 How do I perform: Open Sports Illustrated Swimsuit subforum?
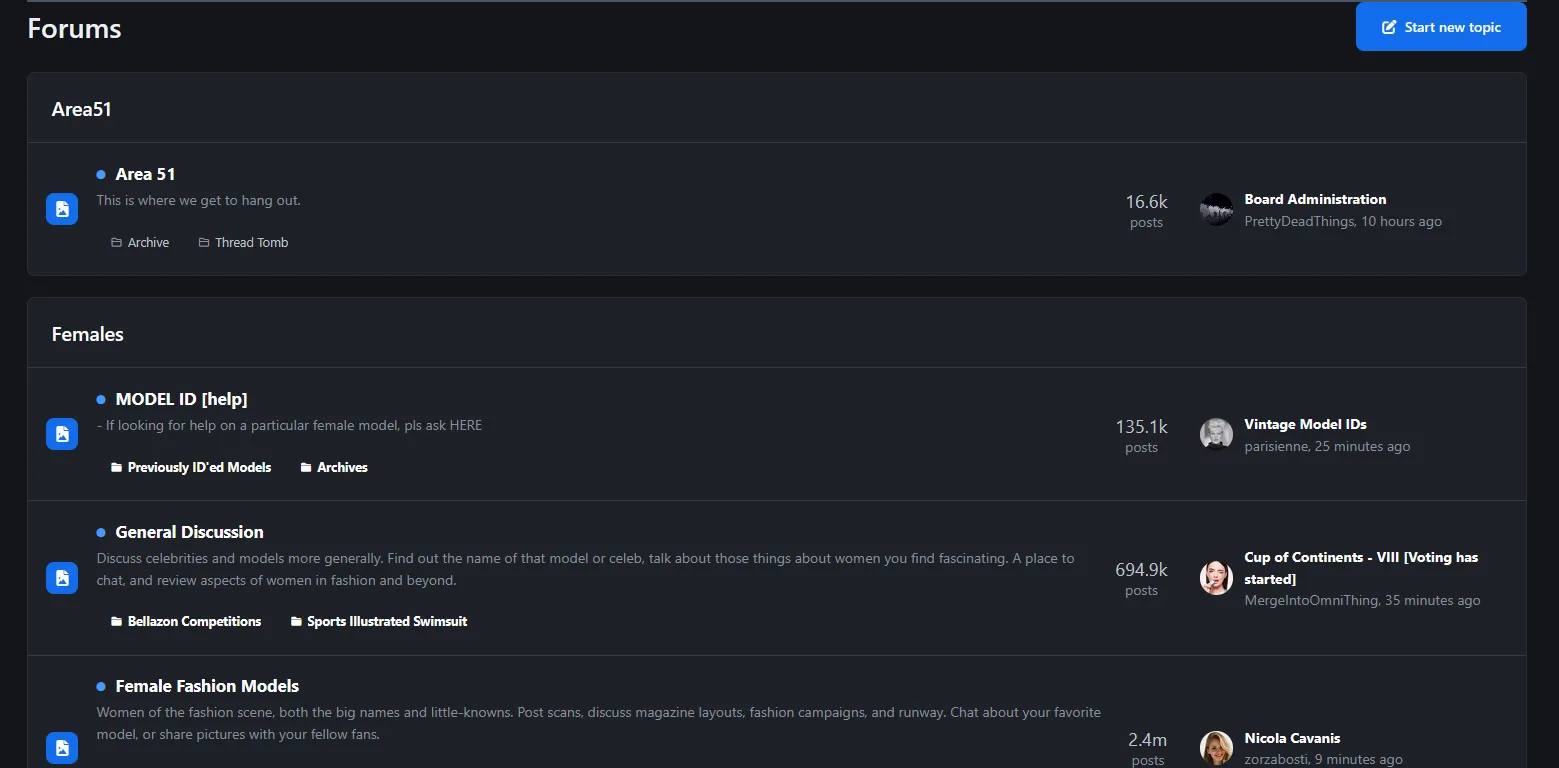click(x=386, y=622)
